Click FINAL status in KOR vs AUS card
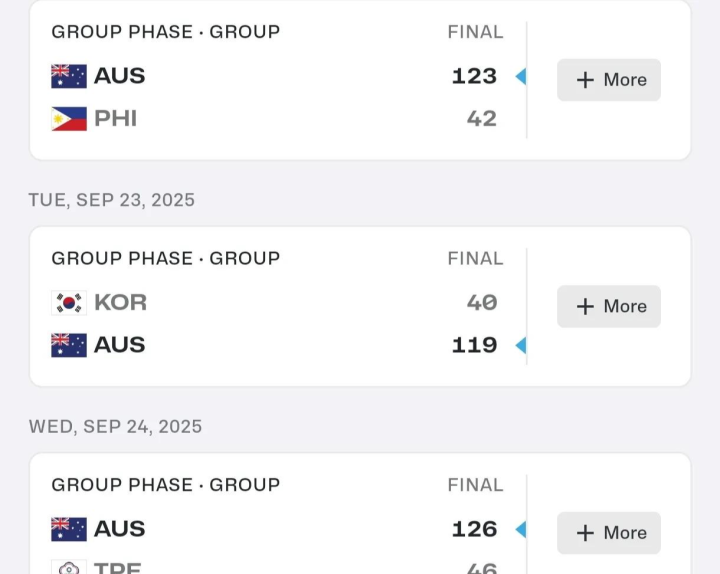The width and height of the screenshot is (720, 574). tap(475, 258)
